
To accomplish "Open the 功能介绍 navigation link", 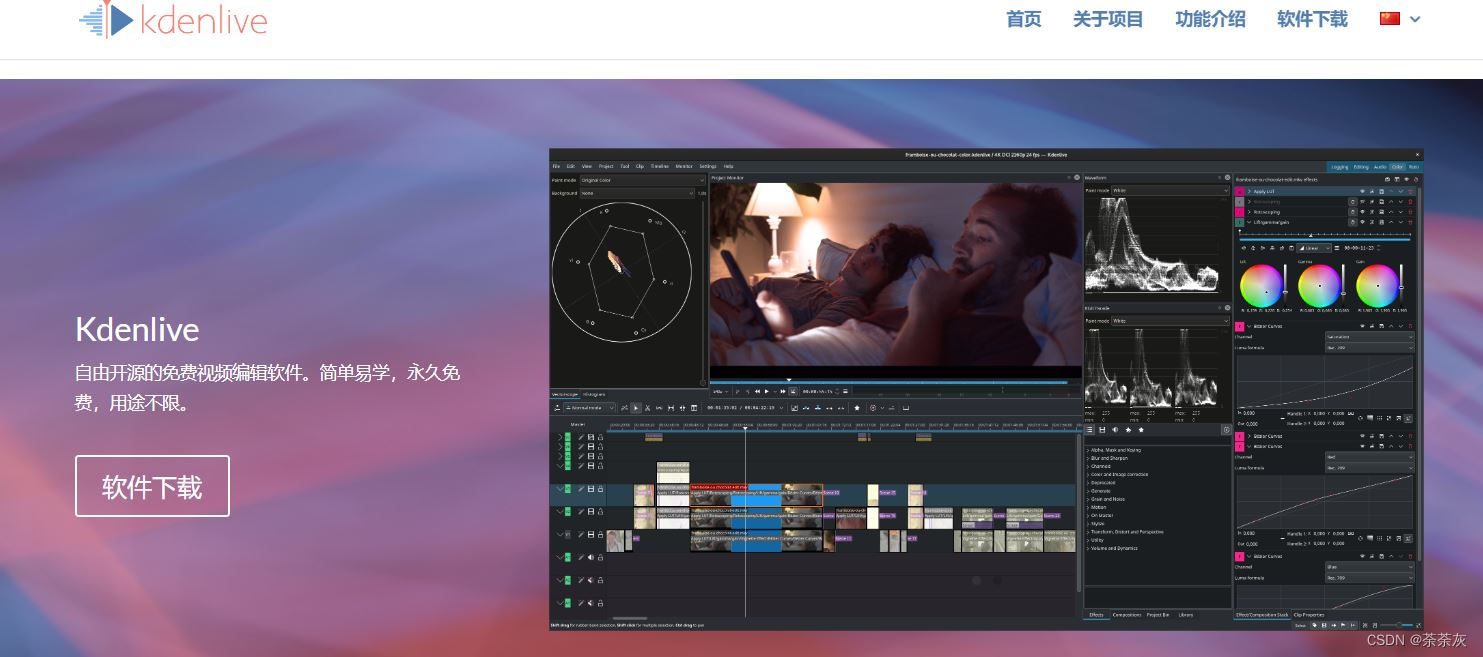I will [x=1210, y=19].
